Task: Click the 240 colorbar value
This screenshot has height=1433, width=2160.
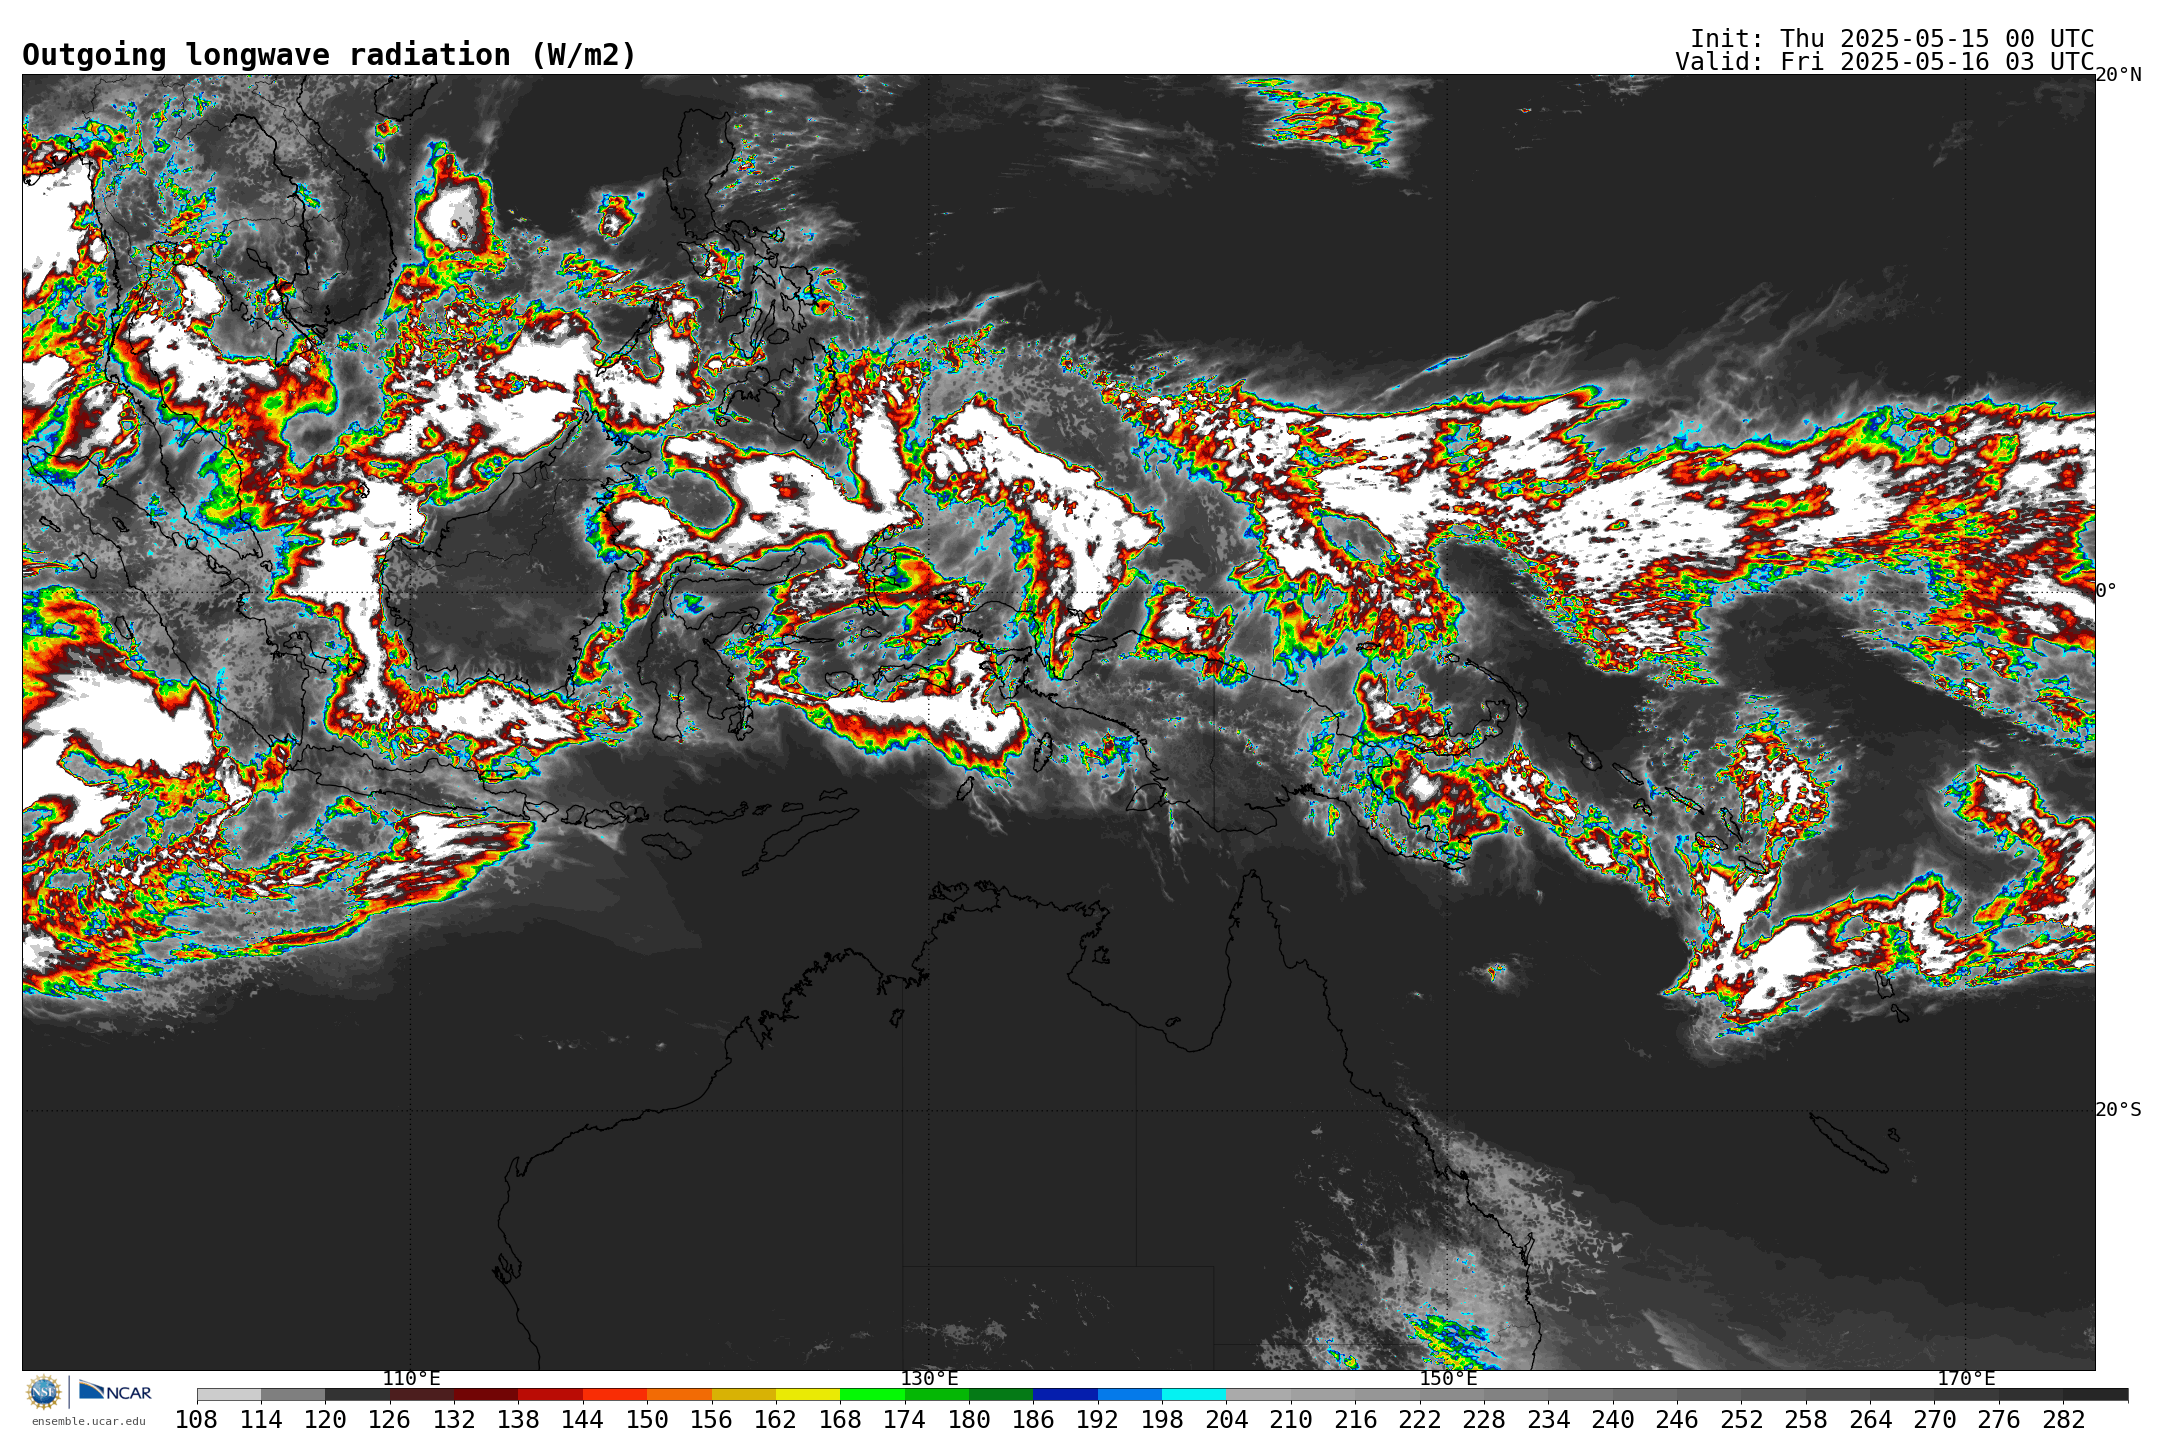Action: 1613,1419
